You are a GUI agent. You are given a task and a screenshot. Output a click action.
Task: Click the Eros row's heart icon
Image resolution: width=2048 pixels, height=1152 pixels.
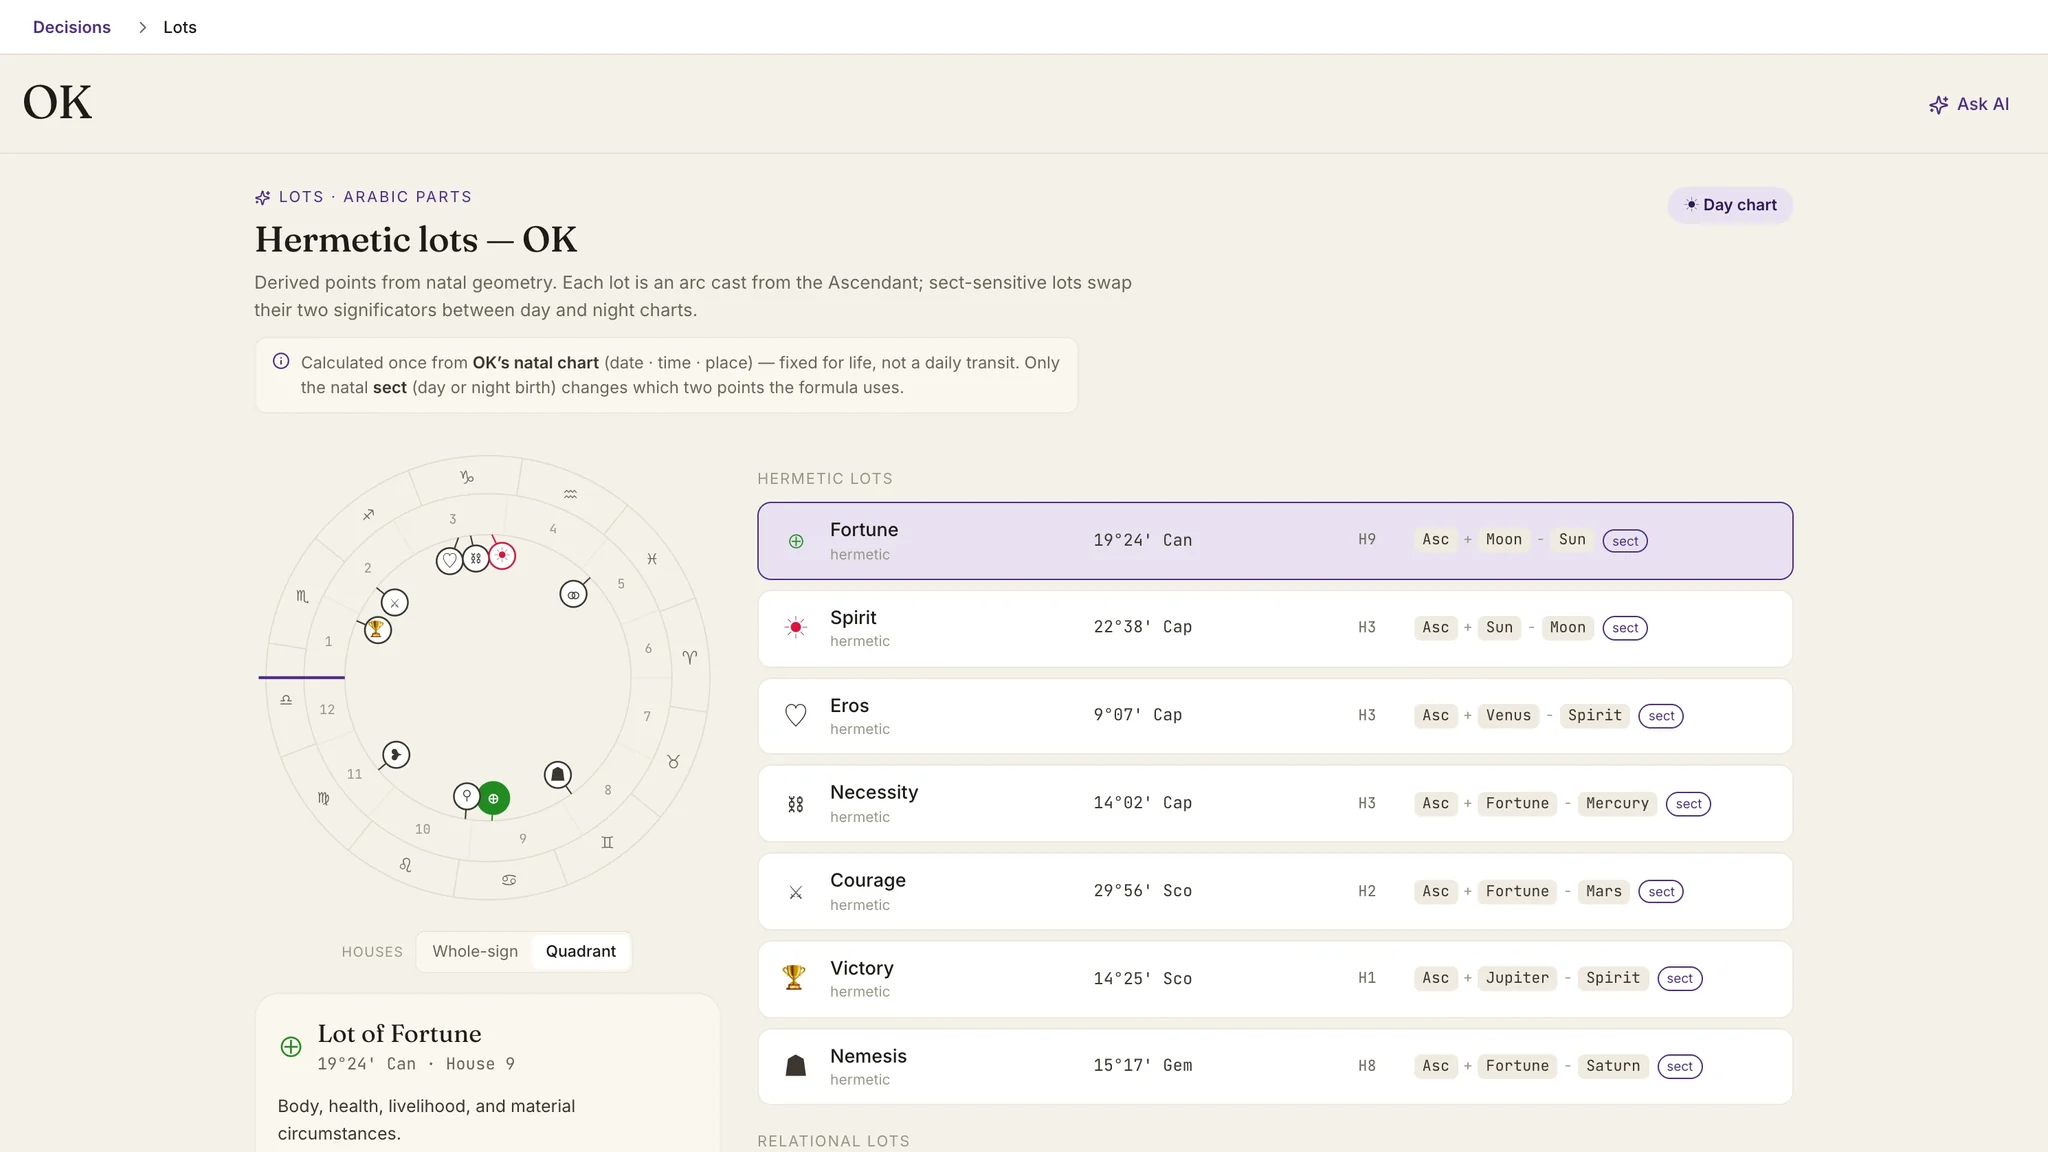click(796, 716)
